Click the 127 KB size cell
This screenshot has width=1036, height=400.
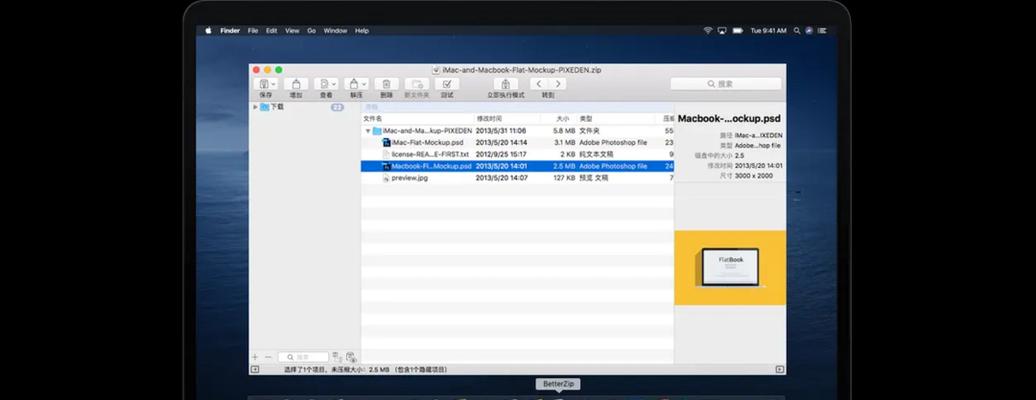(564, 179)
